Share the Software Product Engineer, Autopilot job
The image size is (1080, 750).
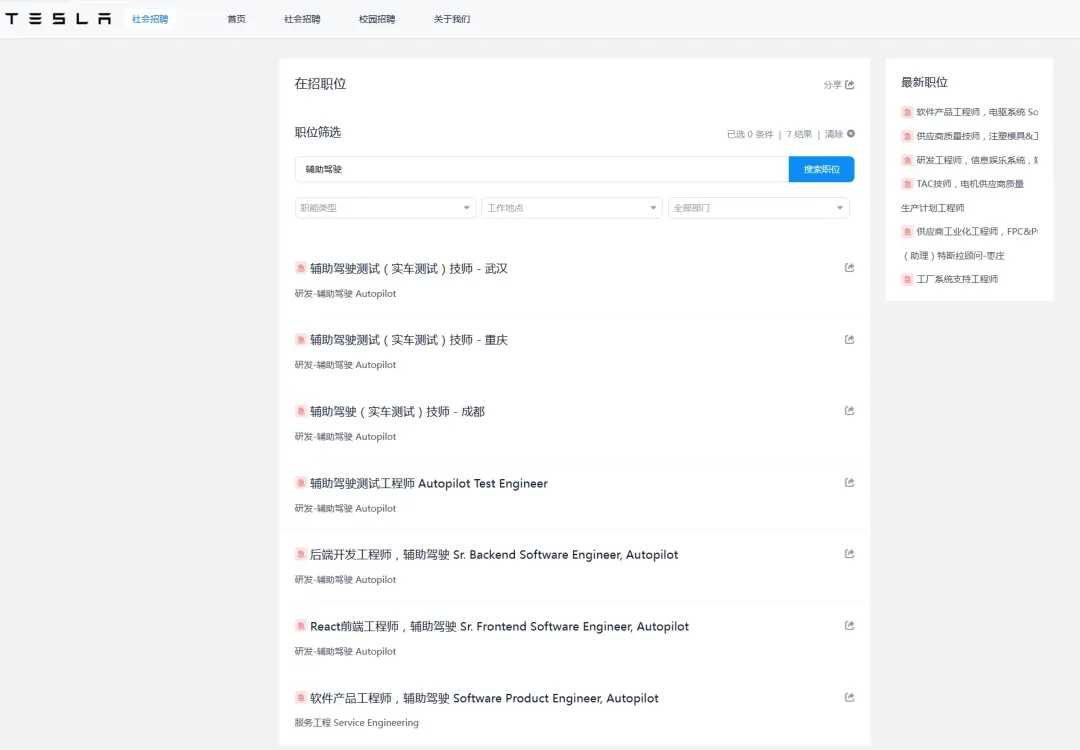(849, 698)
